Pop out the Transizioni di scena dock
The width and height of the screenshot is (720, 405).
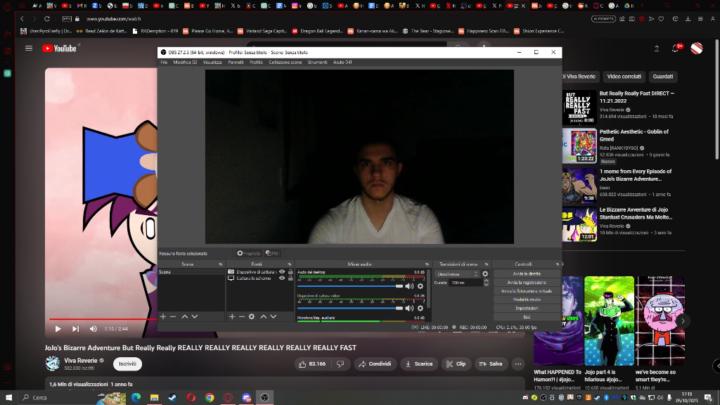pos(486,264)
